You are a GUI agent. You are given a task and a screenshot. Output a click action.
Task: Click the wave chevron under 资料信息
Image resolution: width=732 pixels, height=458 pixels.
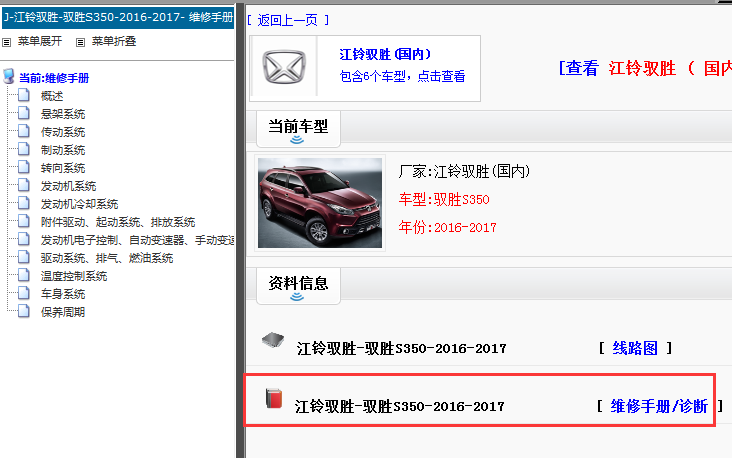tap(297, 296)
